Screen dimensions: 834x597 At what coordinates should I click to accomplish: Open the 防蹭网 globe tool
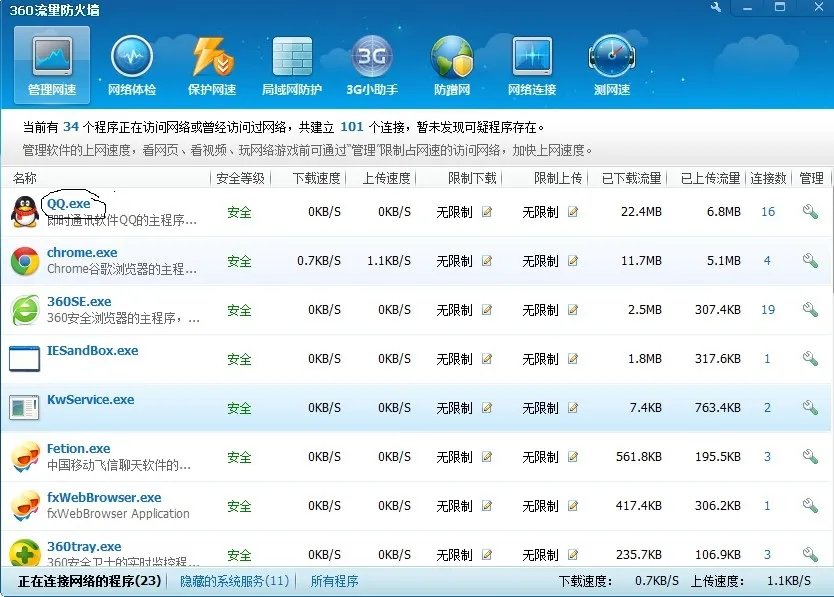pos(452,63)
